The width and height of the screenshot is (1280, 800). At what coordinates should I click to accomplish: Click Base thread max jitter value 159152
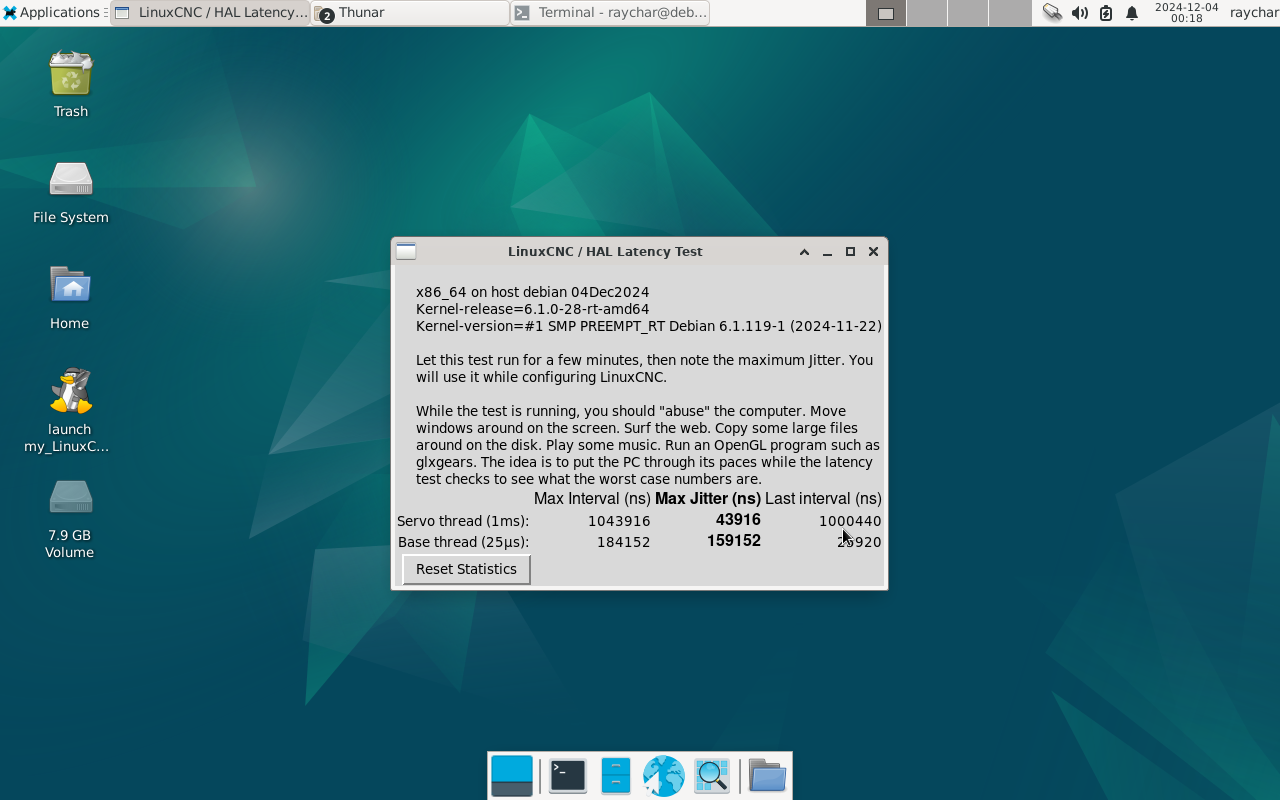(734, 541)
